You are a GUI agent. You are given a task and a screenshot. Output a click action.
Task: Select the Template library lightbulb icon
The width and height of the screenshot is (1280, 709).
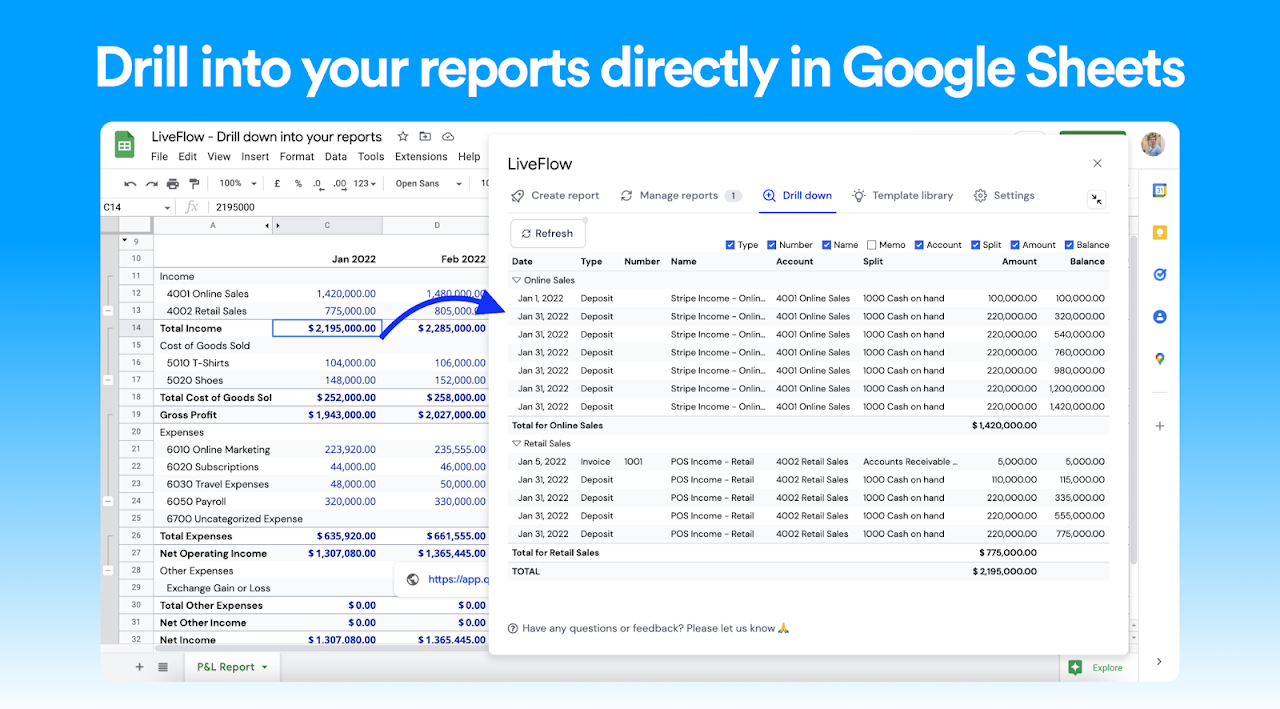[x=858, y=195]
